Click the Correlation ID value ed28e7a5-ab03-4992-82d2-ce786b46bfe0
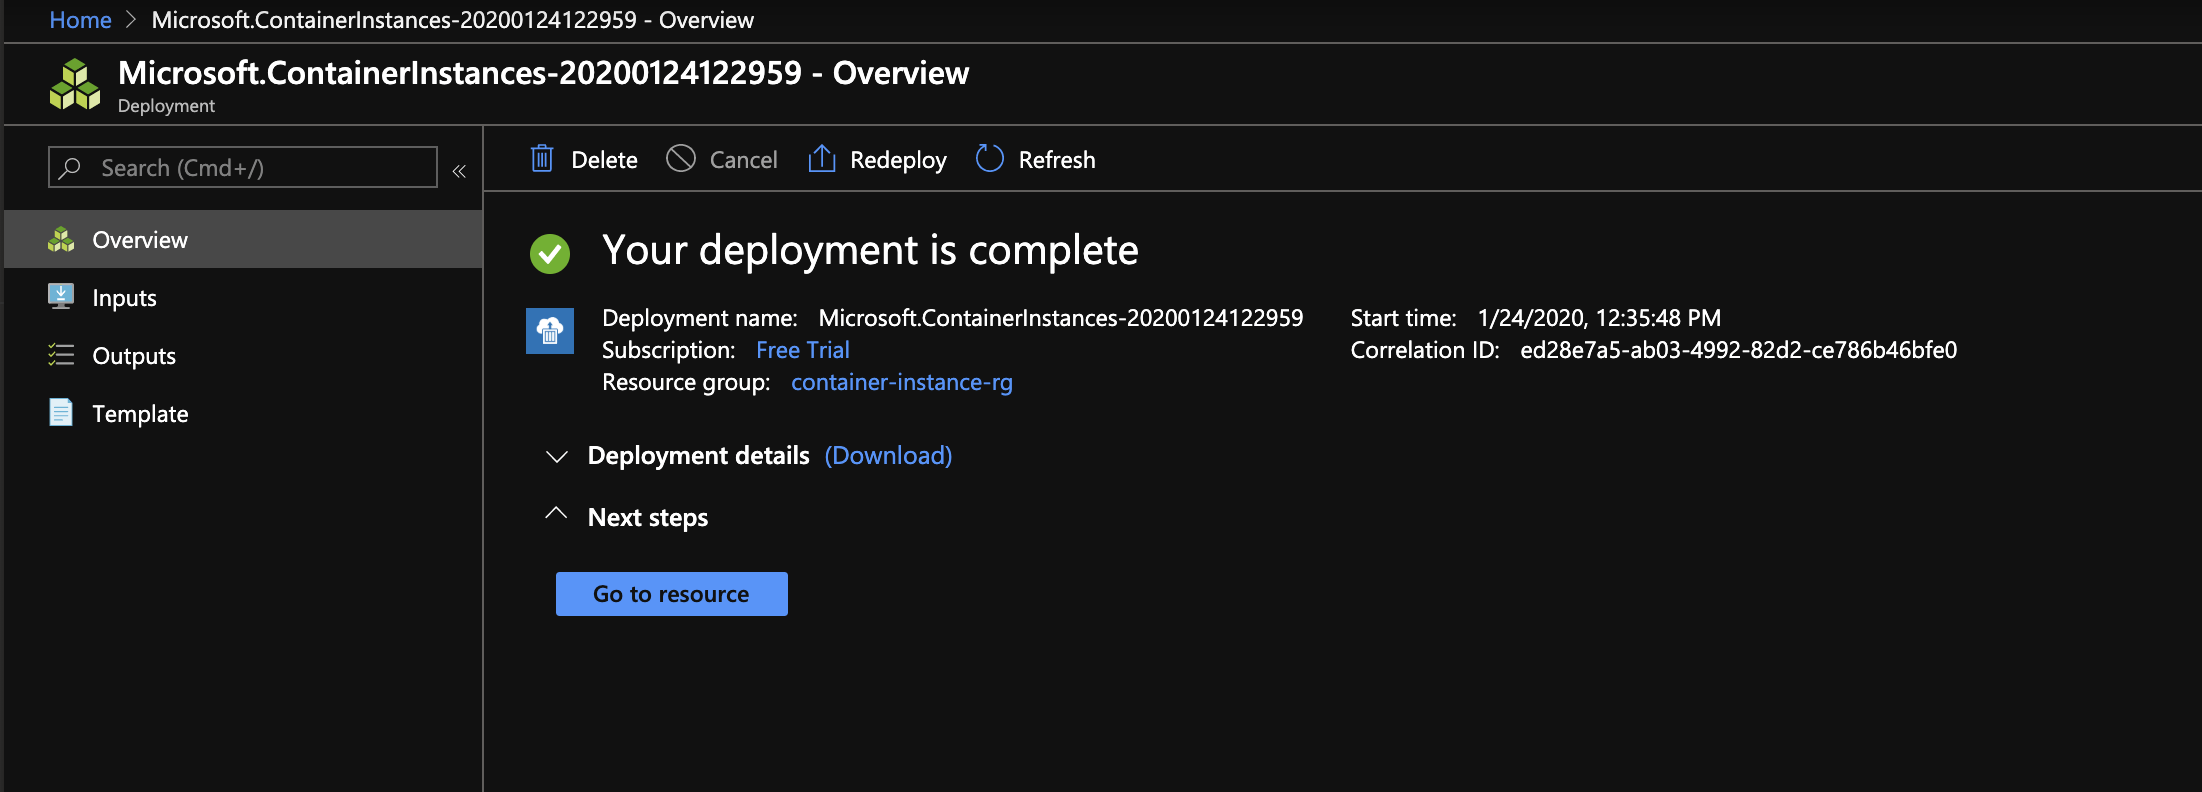2202x792 pixels. pos(1739,350)
